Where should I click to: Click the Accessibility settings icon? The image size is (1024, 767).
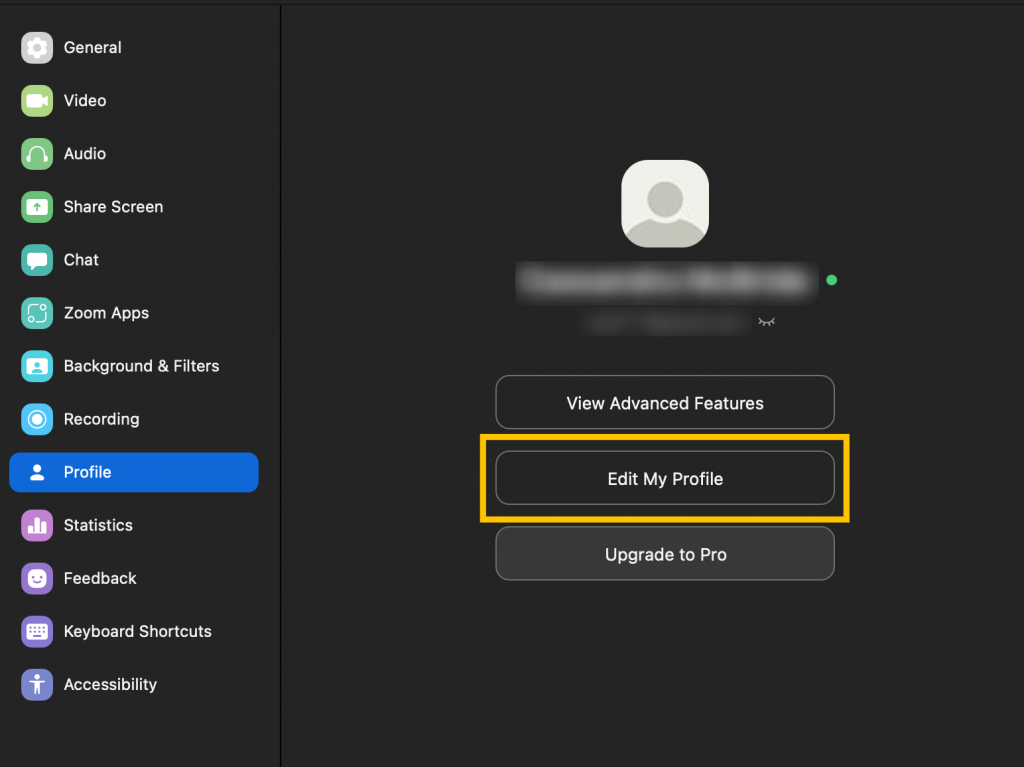(x=36, y=684)
